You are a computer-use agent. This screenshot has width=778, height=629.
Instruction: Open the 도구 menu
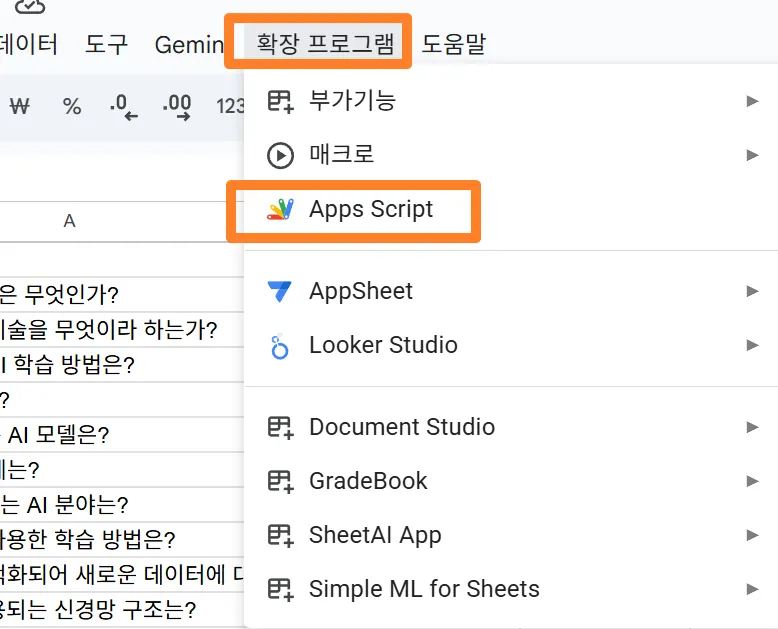[x=106, y=44]
